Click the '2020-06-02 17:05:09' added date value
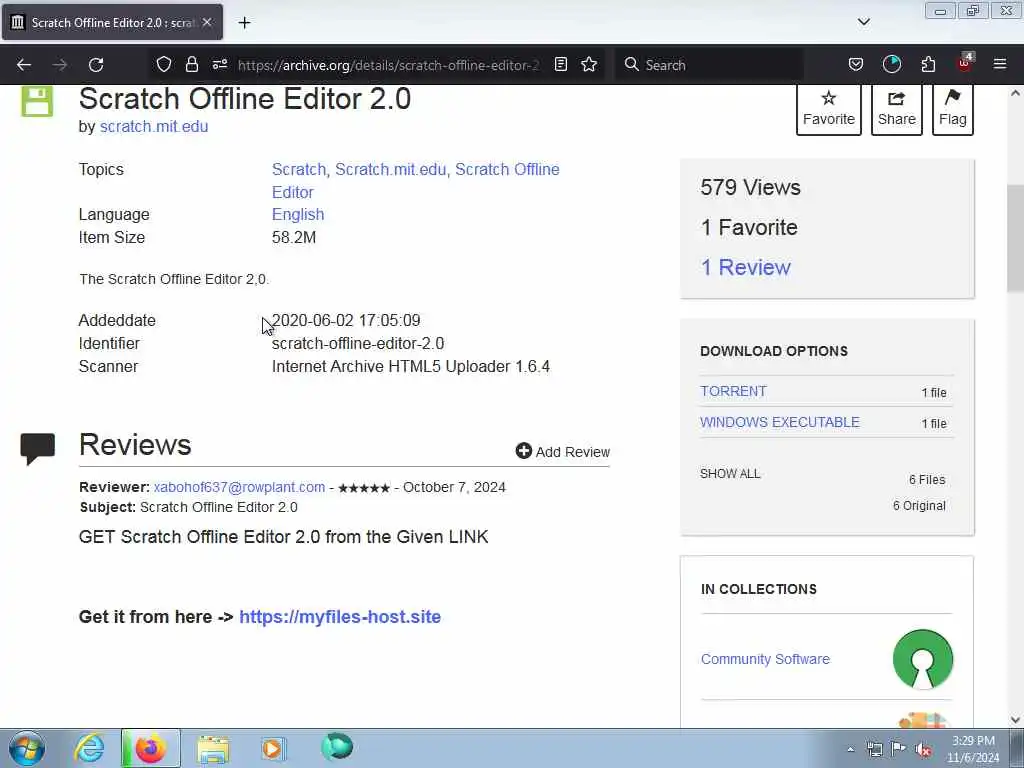 [346, 321]
